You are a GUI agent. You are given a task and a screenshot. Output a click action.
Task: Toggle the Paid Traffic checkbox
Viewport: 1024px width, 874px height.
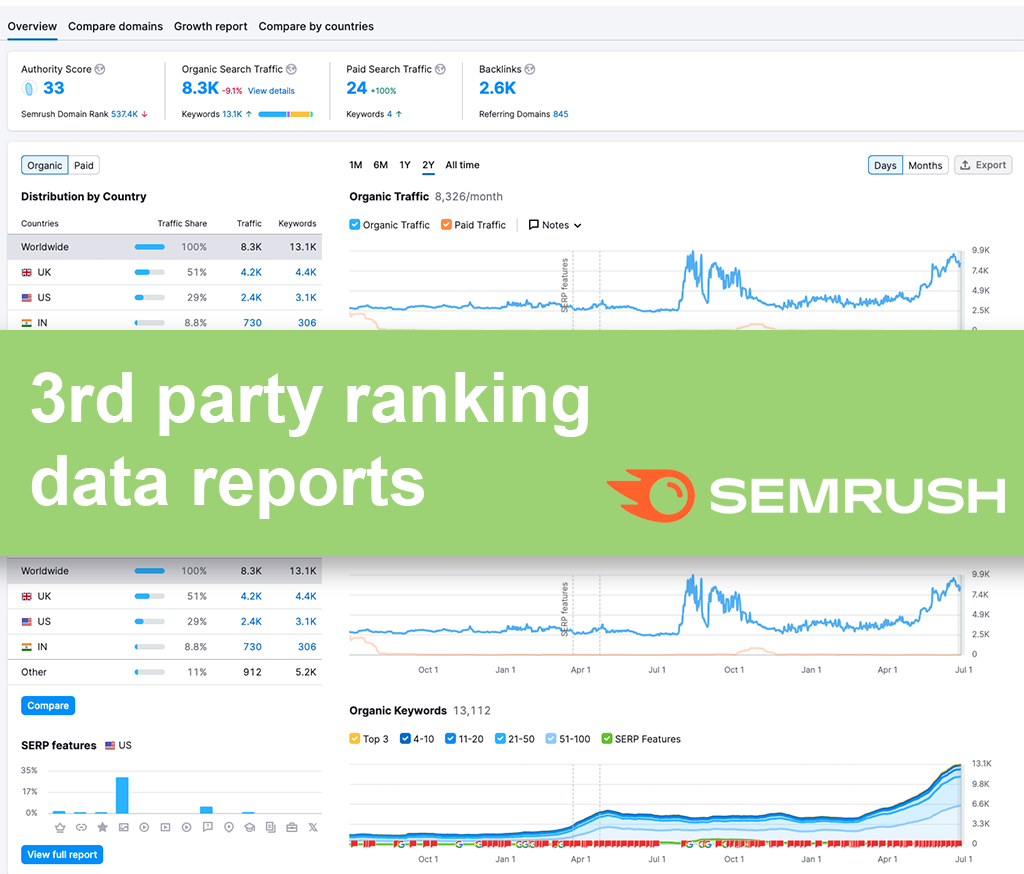[446, 225]
